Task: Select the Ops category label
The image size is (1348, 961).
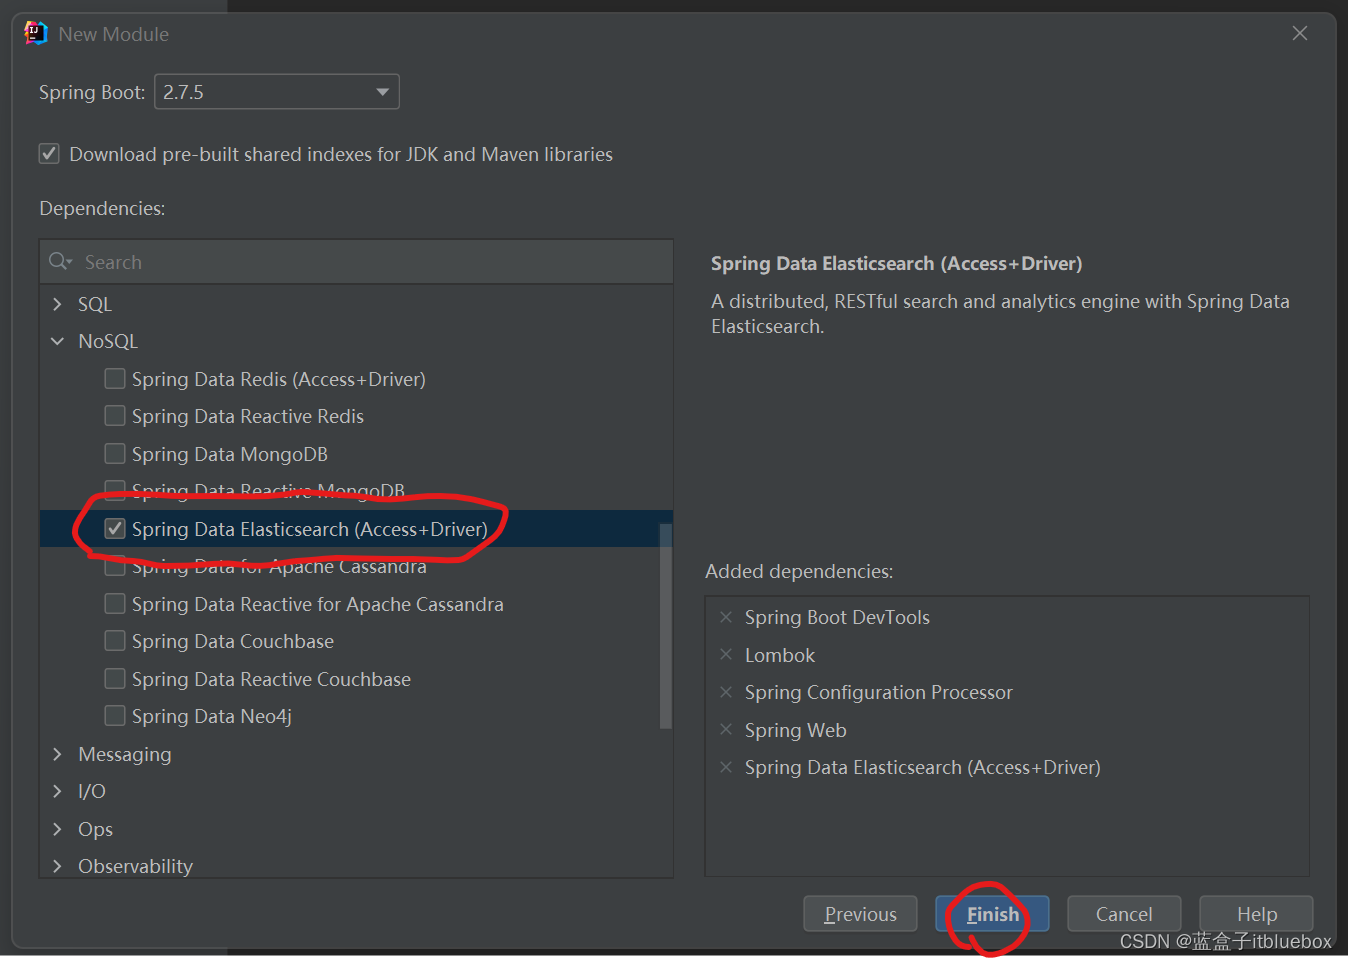Action: tap(96, 829)
